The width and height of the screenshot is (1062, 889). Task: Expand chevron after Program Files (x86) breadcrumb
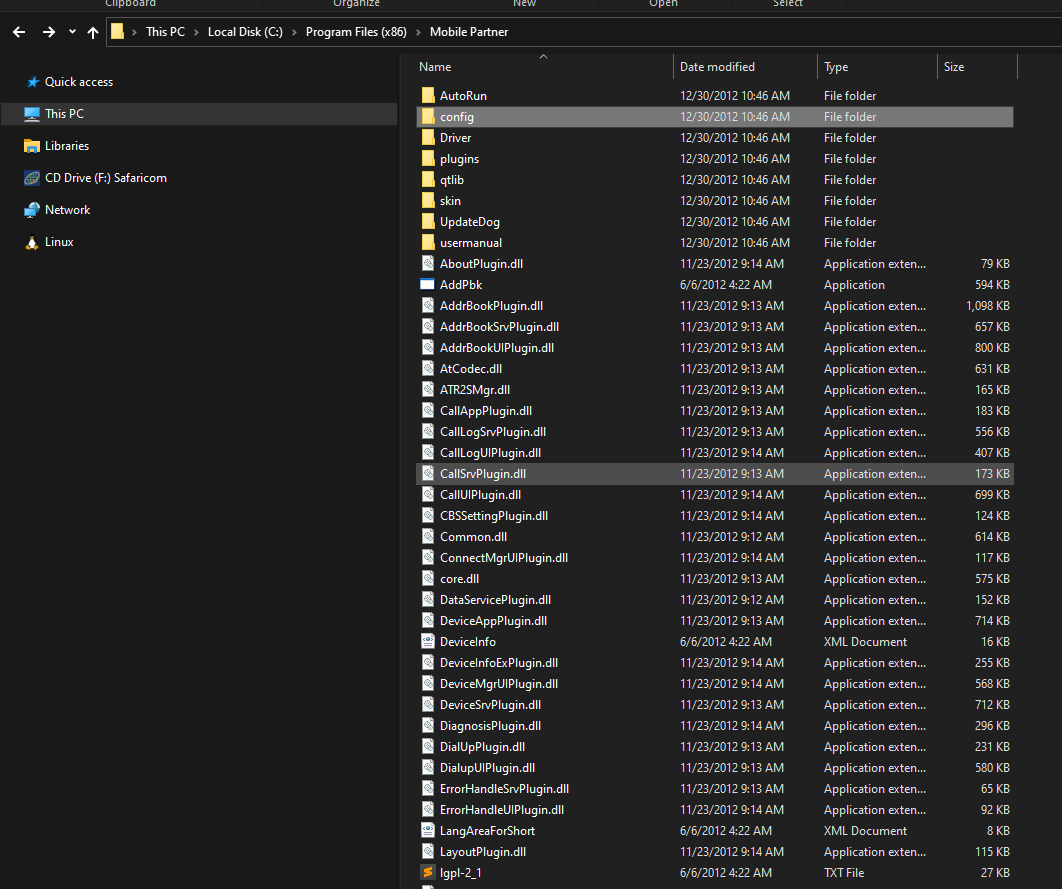(x=418, y=32)
